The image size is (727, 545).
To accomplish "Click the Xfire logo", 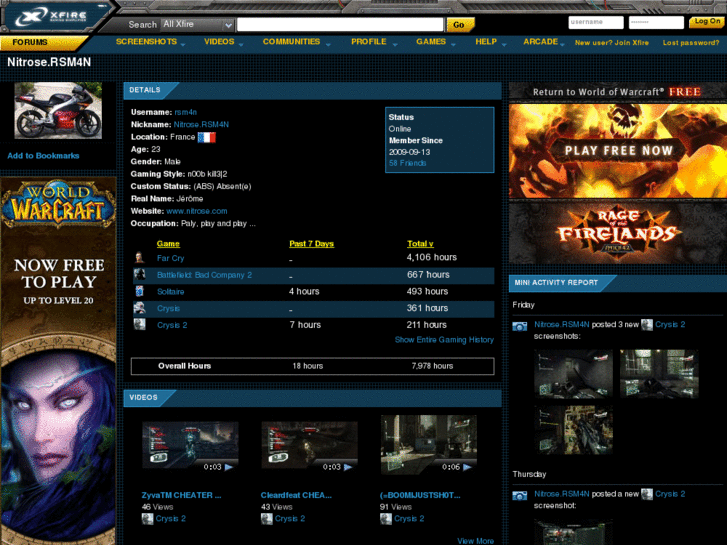I will tap(52, 17).
